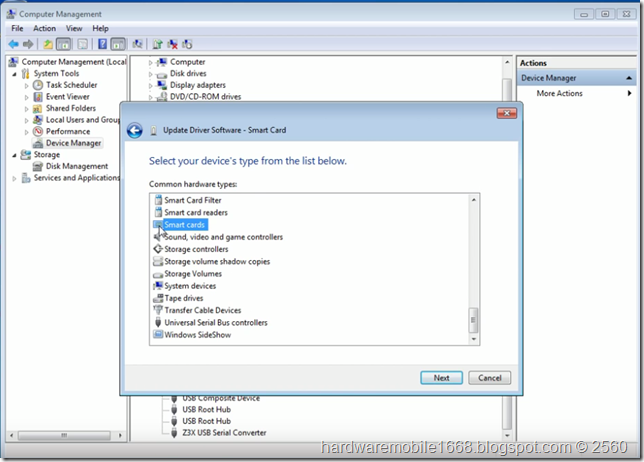Select Sound, video and game controllers
Screen dimensions: 644x462
(x=223, y=237)
